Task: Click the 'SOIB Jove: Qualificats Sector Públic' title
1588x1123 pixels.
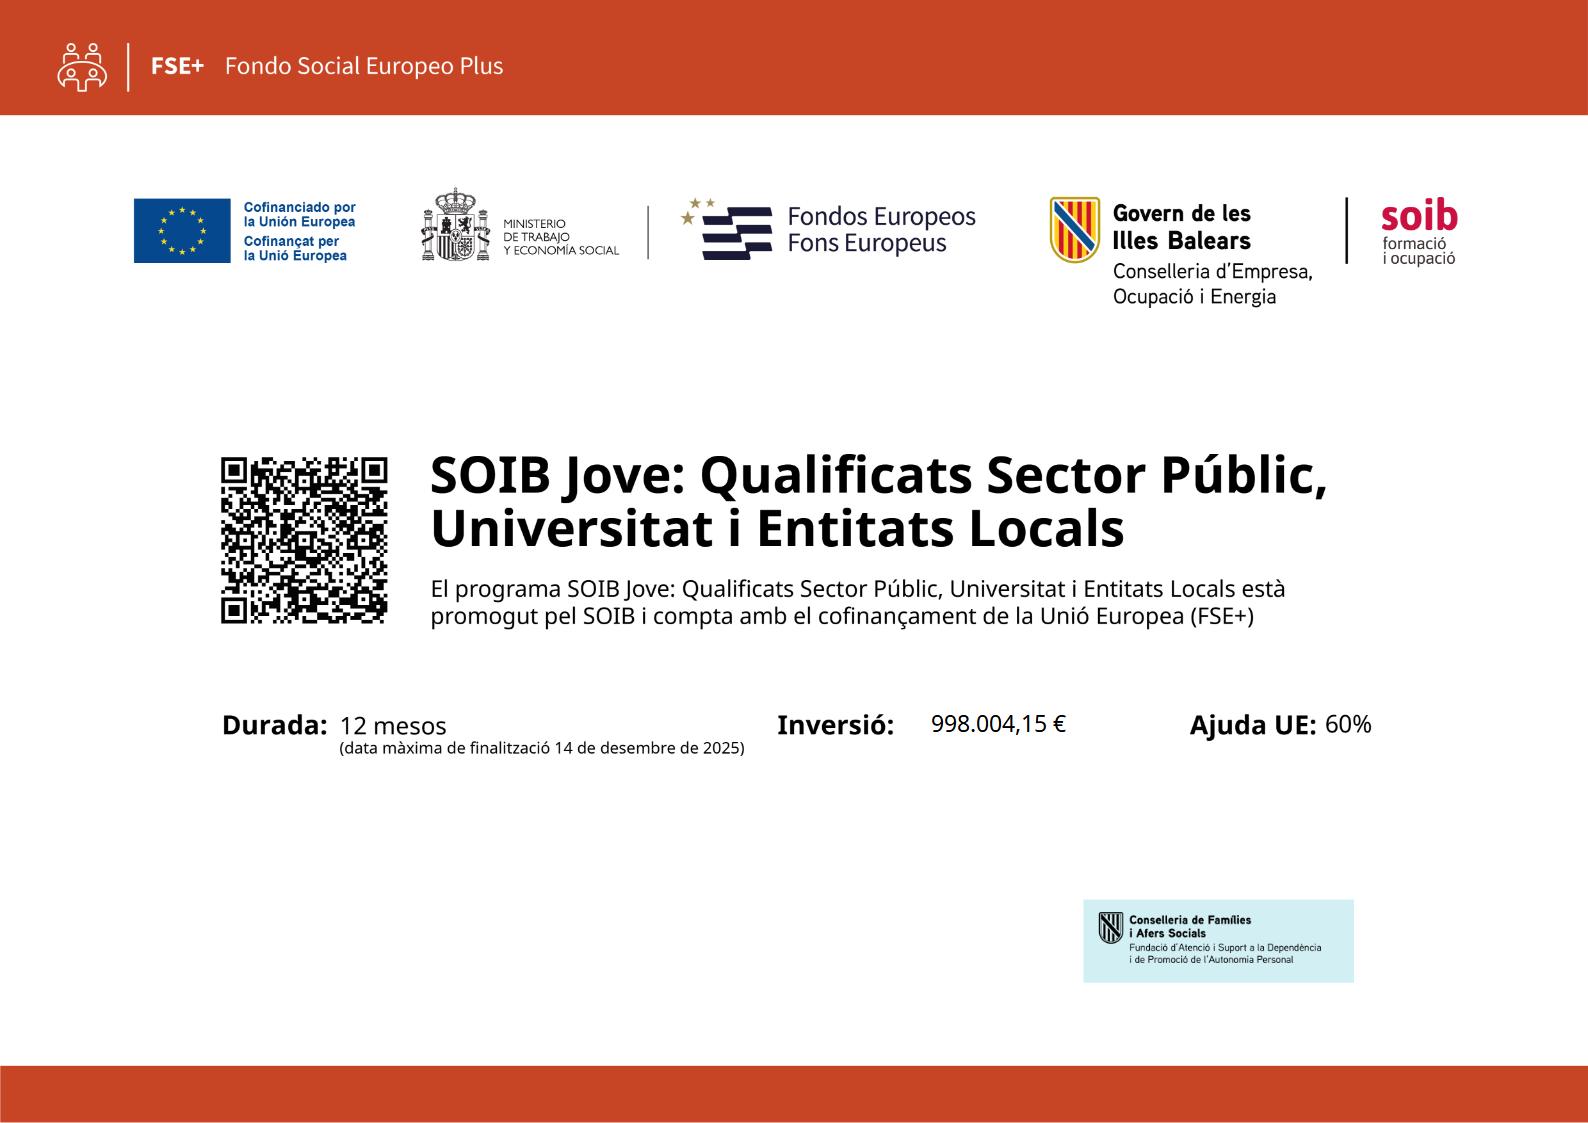Action: [878, 474]
